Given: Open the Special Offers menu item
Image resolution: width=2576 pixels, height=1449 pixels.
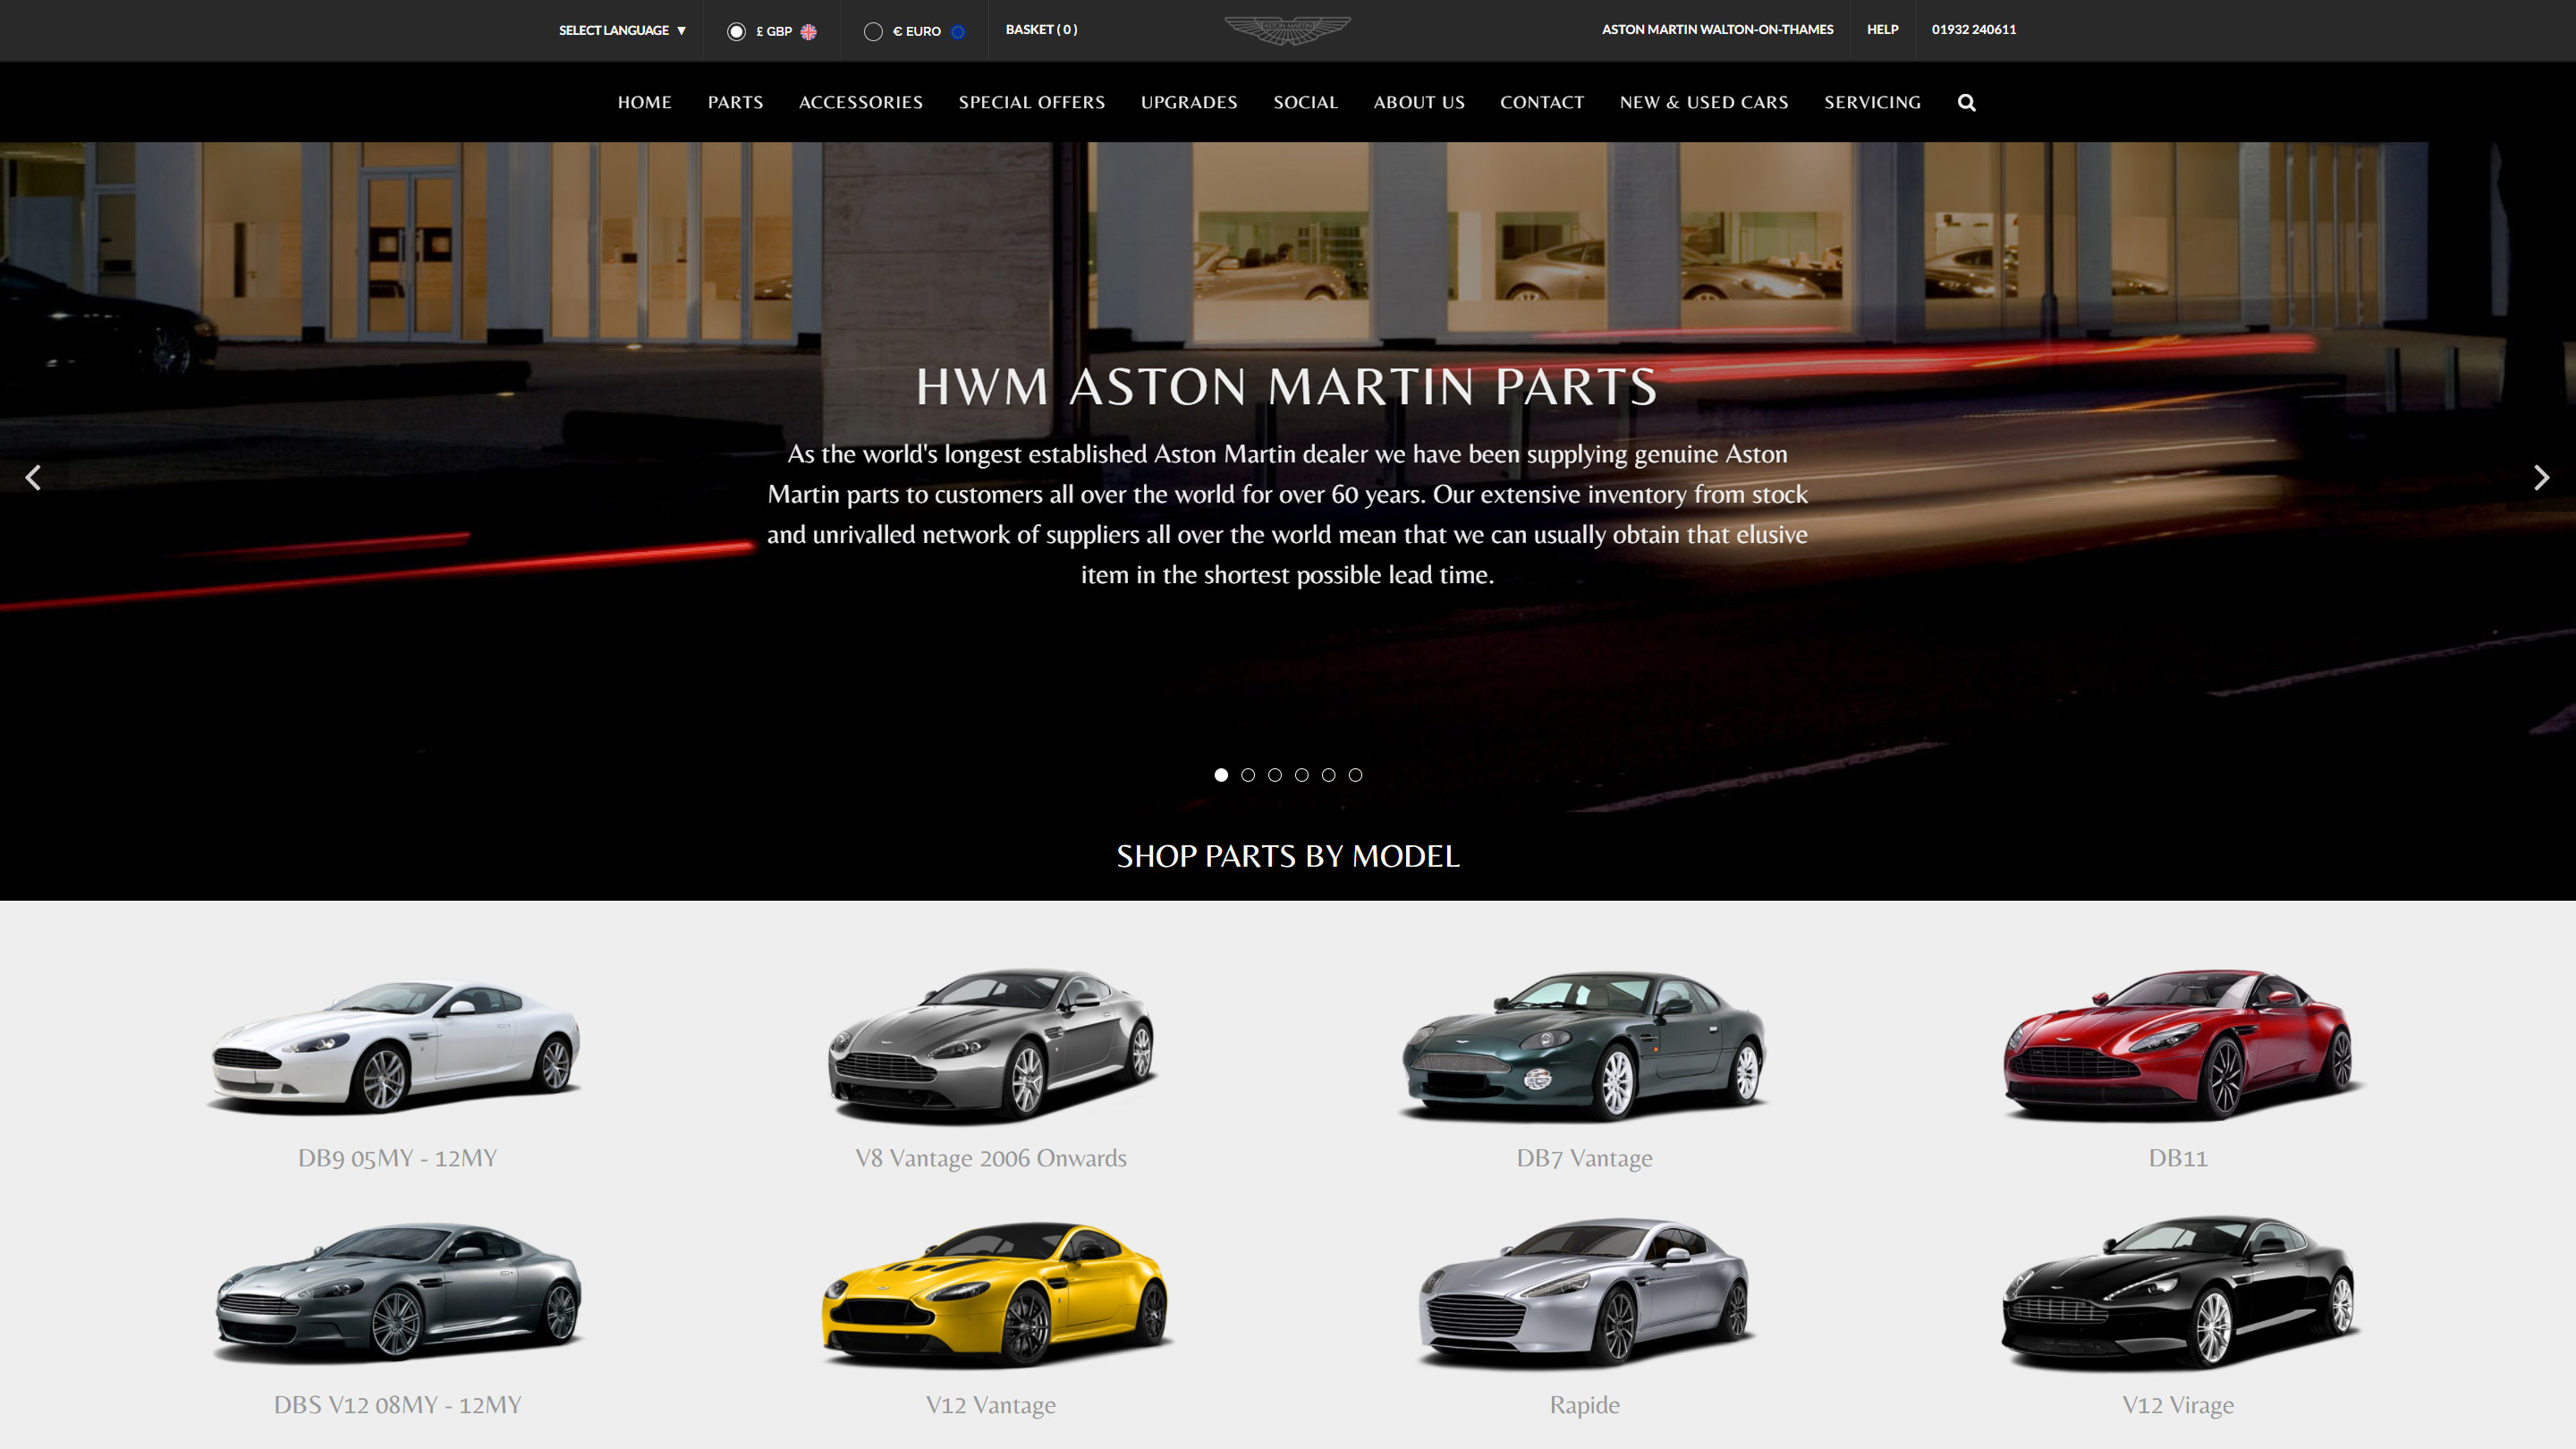Looking at the screenshot, I should coord(1031,102).
